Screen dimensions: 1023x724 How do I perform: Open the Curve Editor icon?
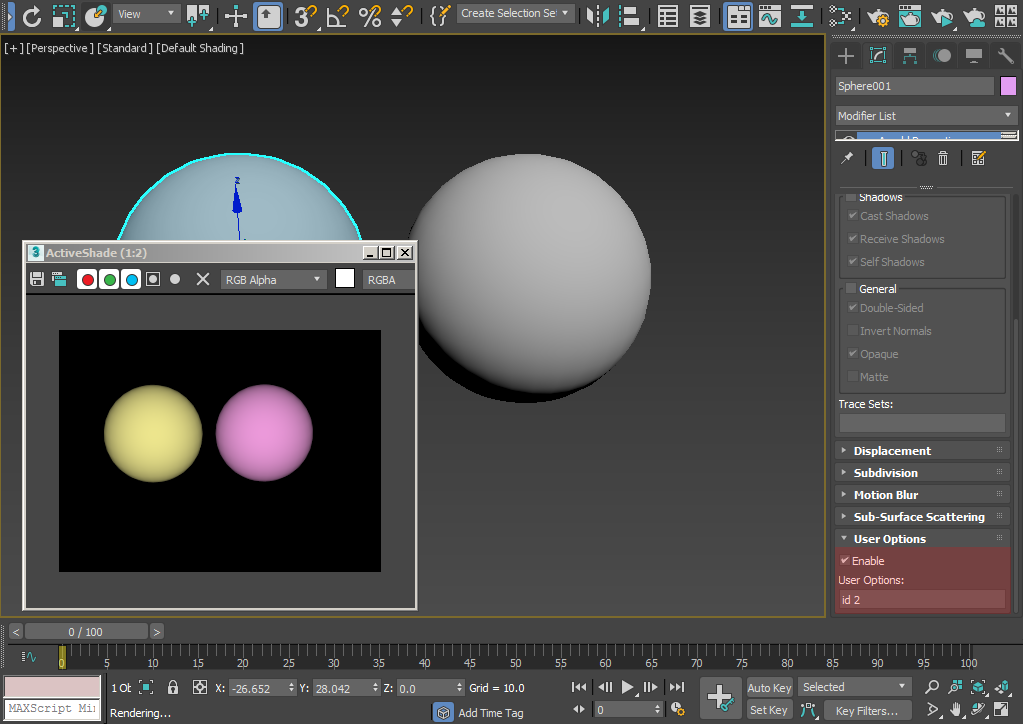[769, 15]
